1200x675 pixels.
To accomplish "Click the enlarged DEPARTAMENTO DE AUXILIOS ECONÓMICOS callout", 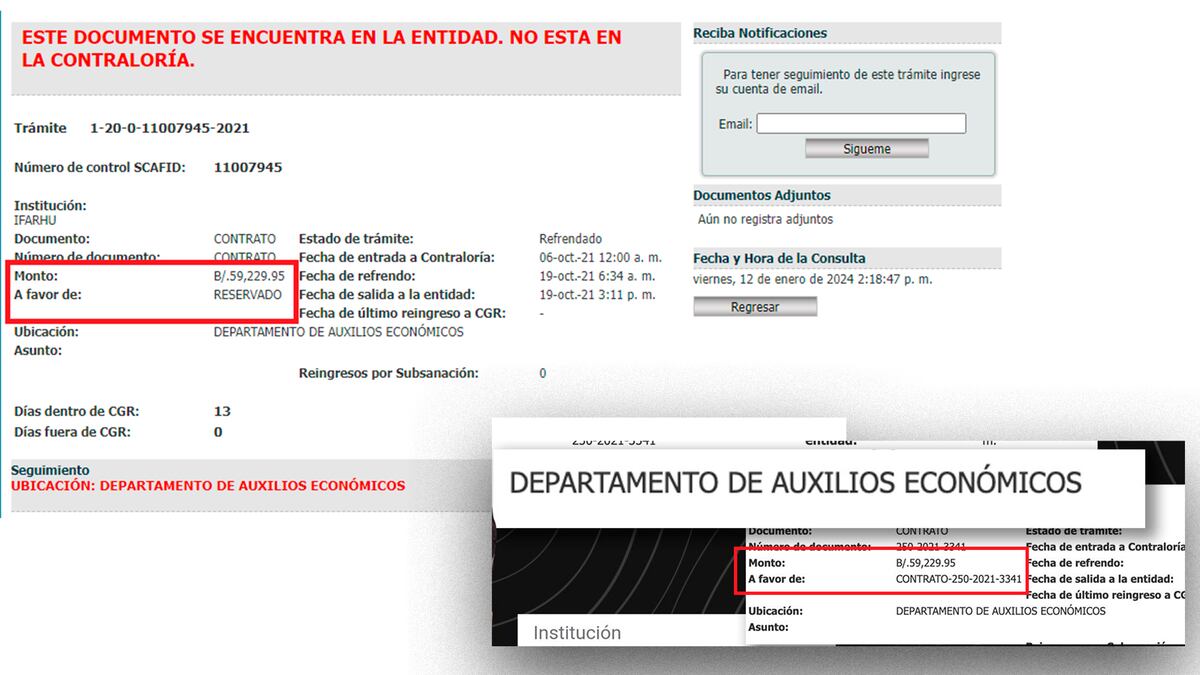I will pyautogui.click(x=795, y=483).
